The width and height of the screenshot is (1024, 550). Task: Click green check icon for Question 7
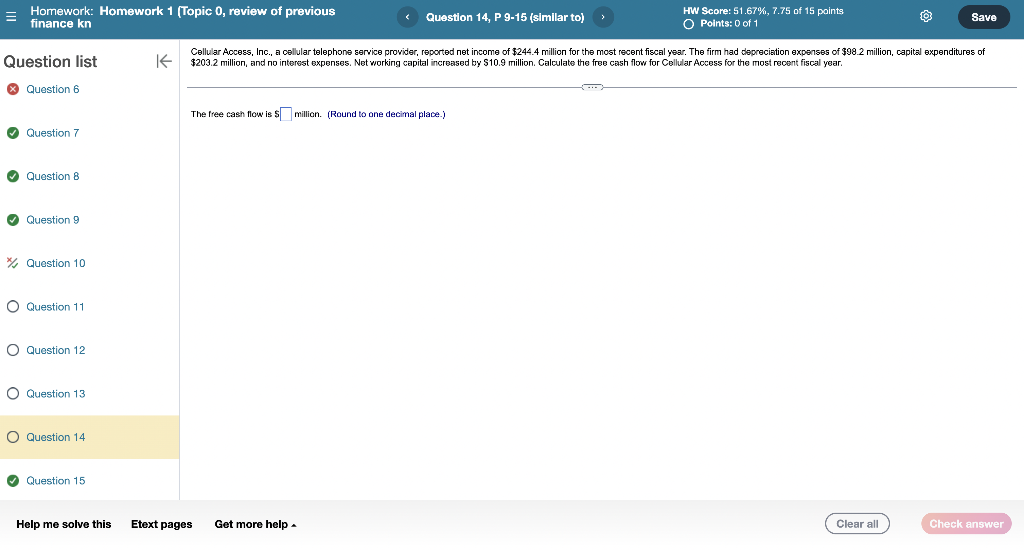pos(13,133)
